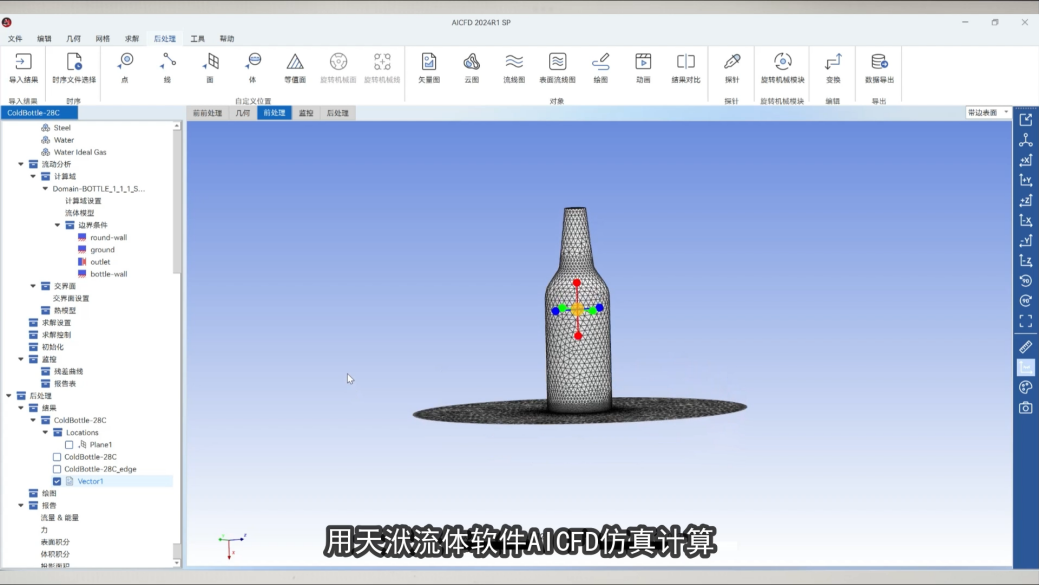Collapse the Locations tree node

45,433
